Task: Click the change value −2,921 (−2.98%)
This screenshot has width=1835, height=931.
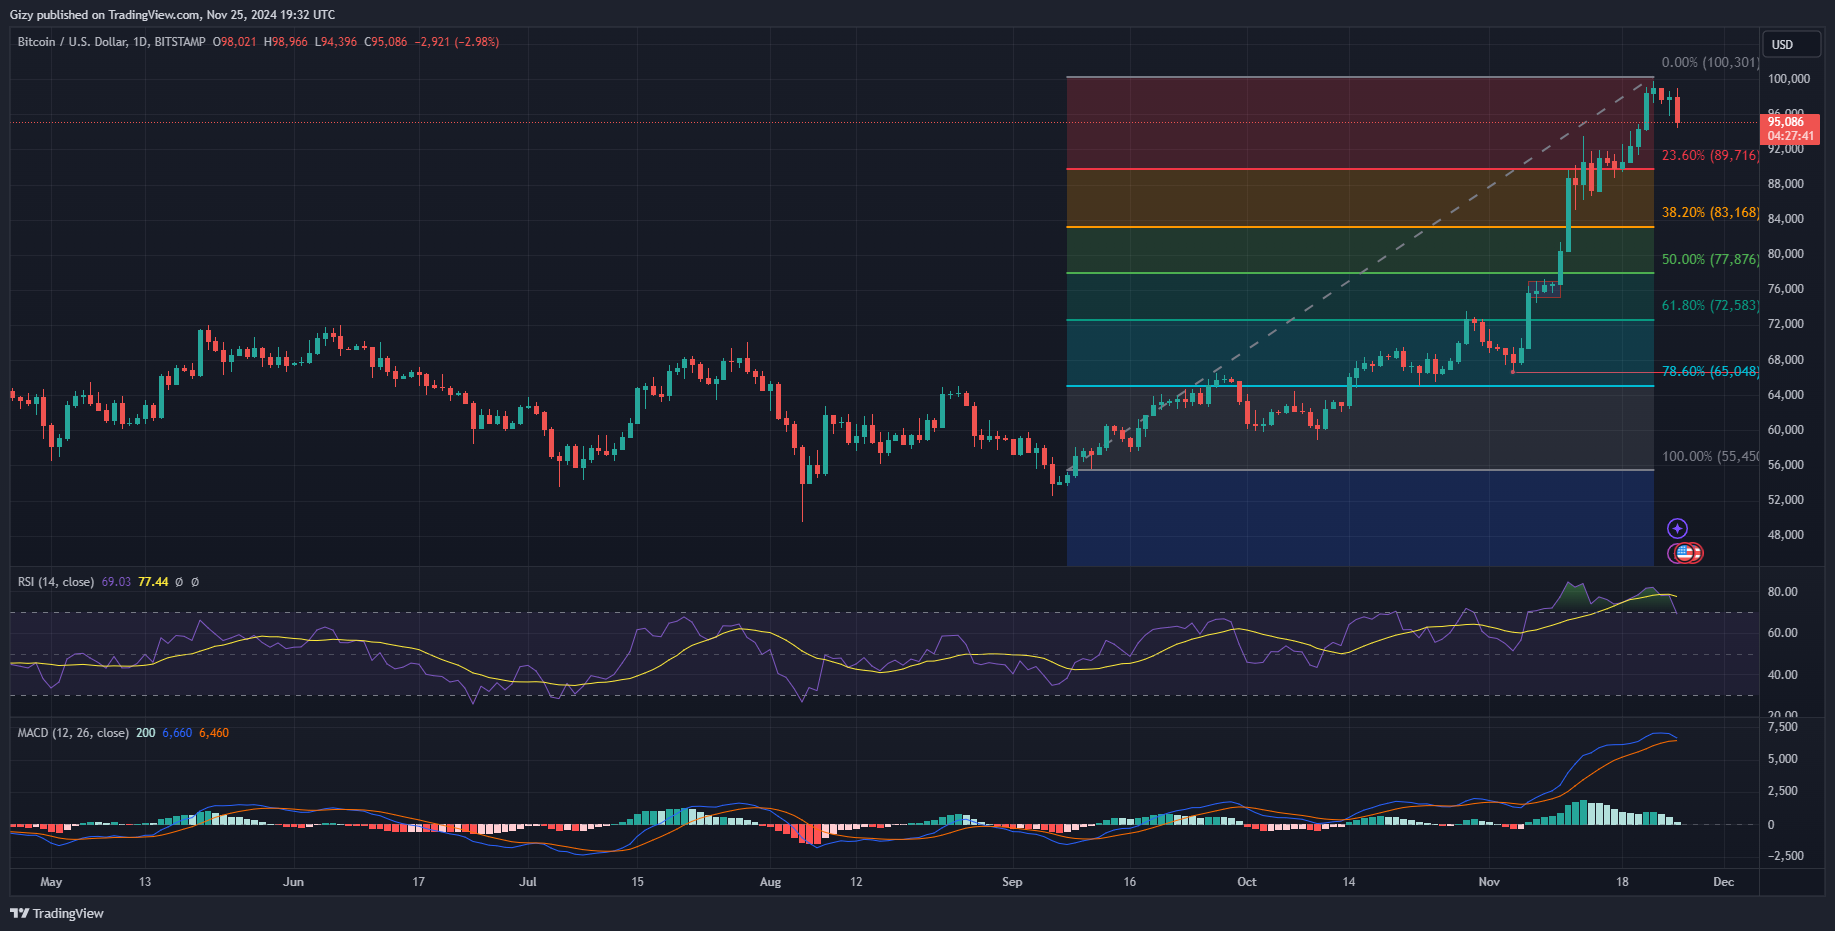Action: pyautogui.click(x=457, y=42)
